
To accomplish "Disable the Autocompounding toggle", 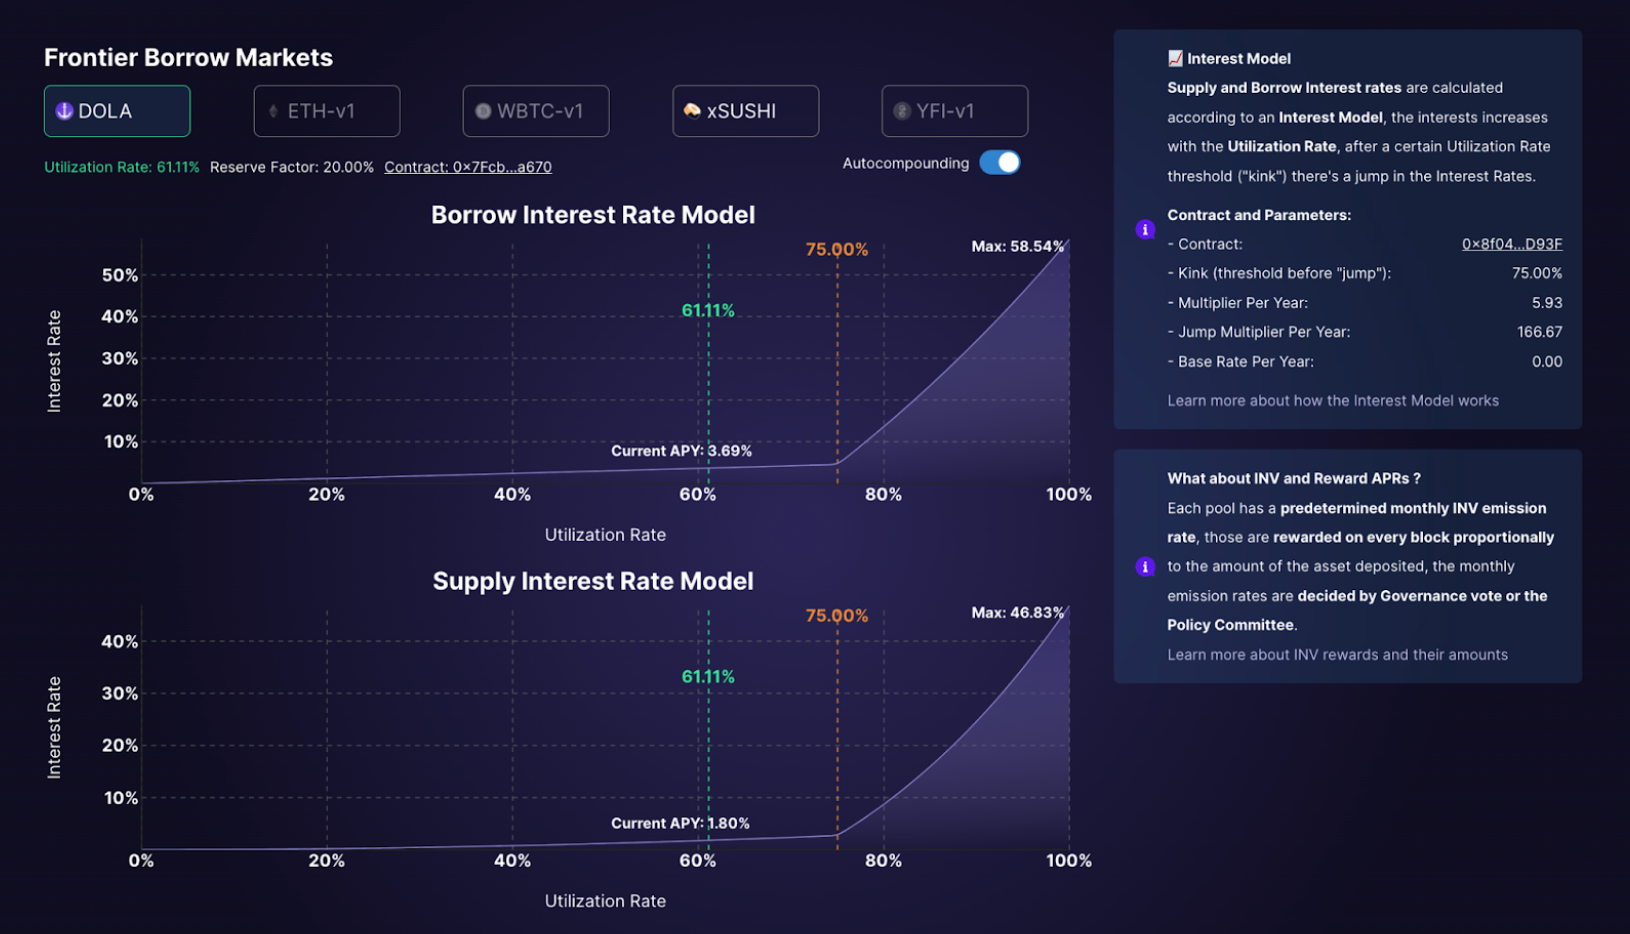I will 999,162.
